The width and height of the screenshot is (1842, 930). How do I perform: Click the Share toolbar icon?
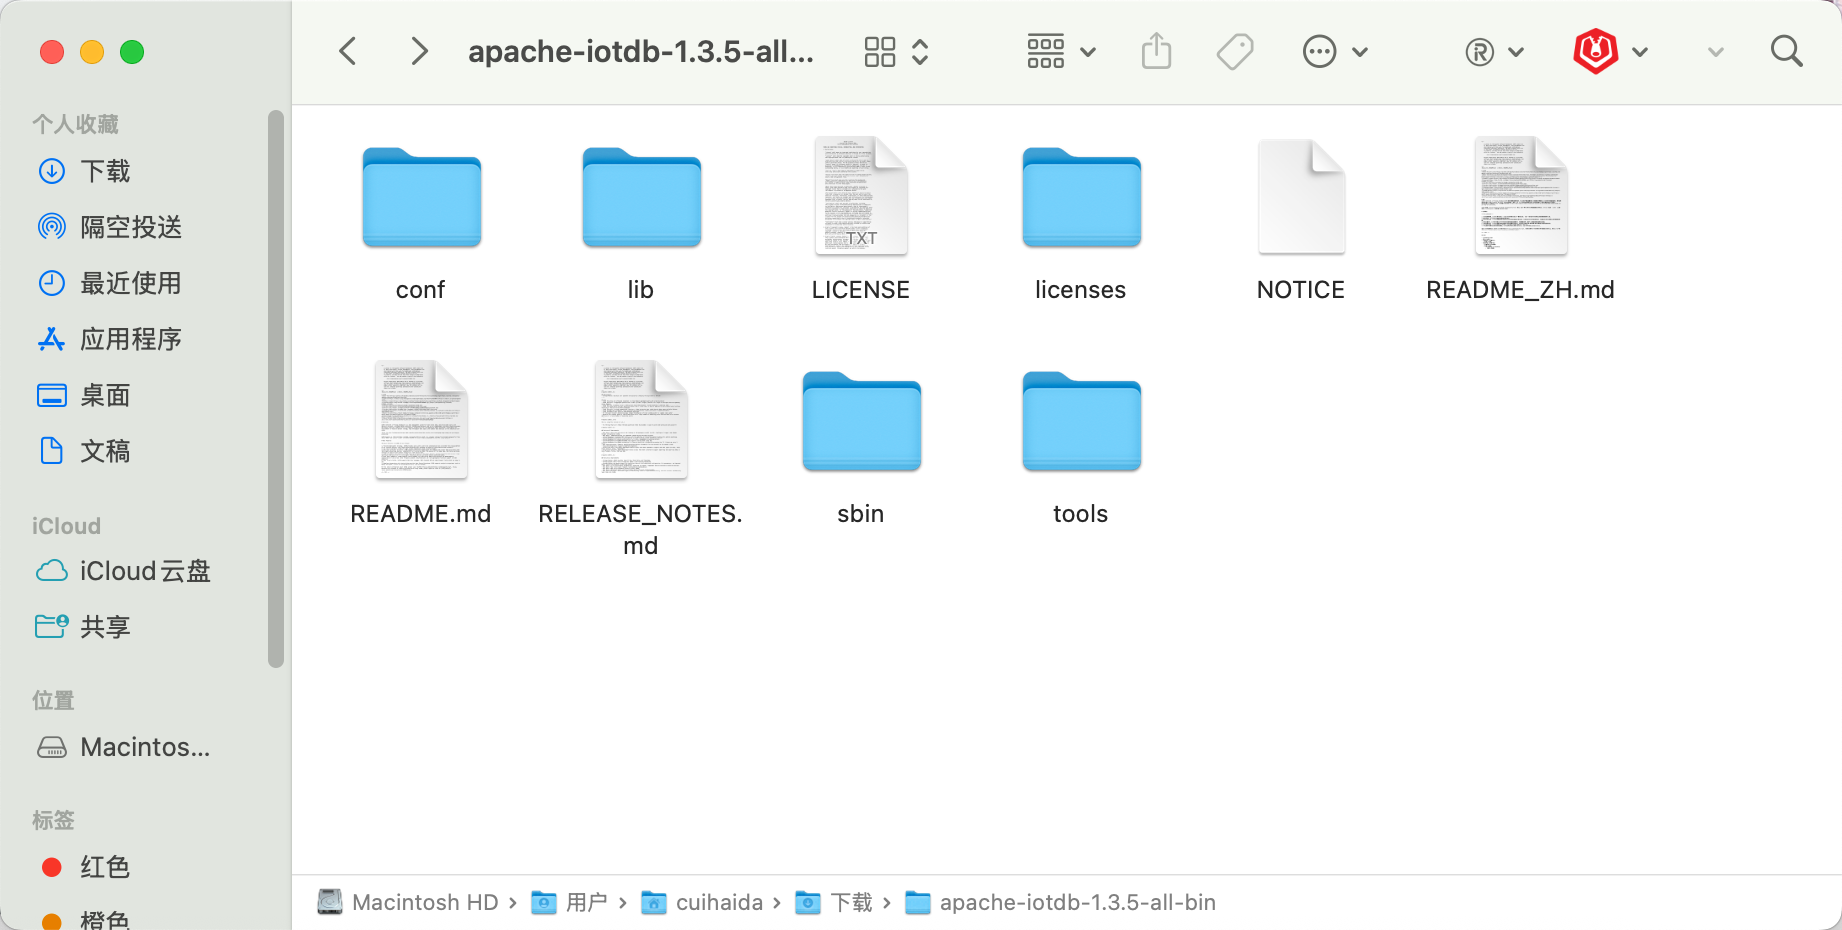coord(1156,51)
